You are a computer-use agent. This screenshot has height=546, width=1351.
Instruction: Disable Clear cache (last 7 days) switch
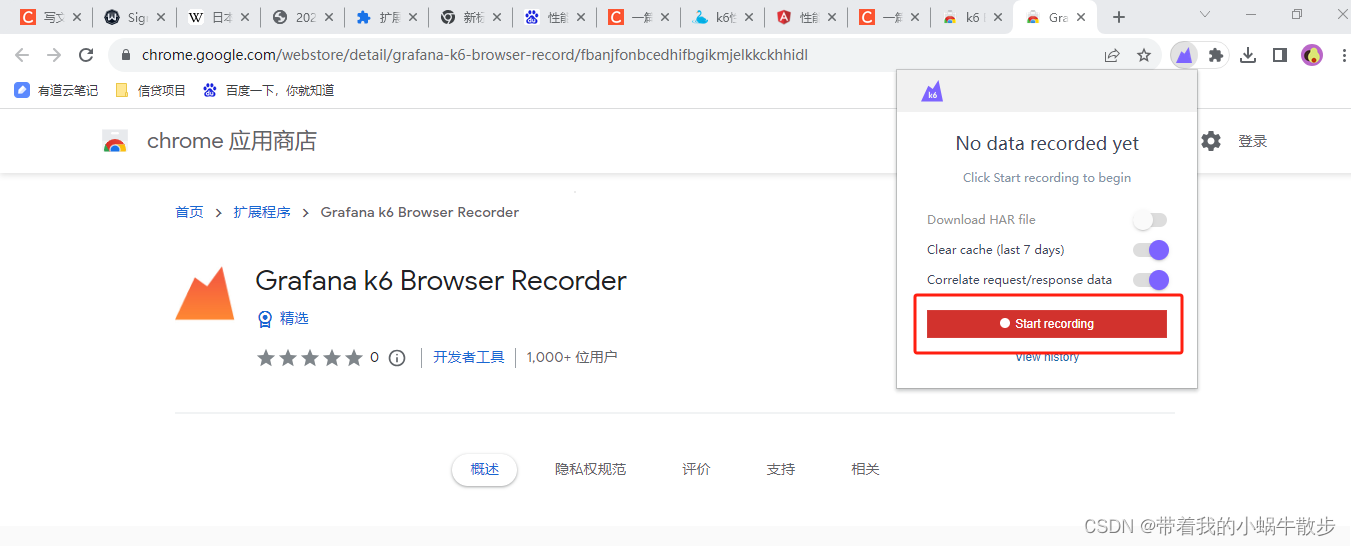click(x=1151, y=250)
